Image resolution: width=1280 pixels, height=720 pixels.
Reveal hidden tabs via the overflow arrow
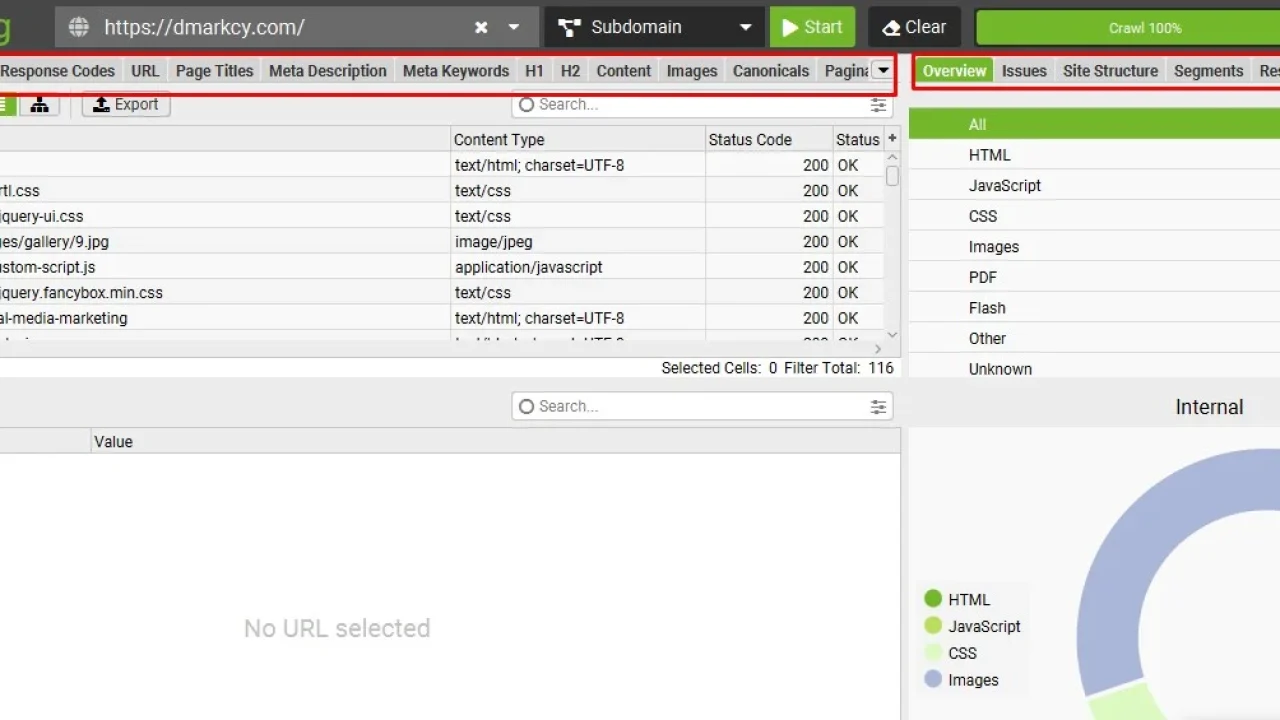883,70
